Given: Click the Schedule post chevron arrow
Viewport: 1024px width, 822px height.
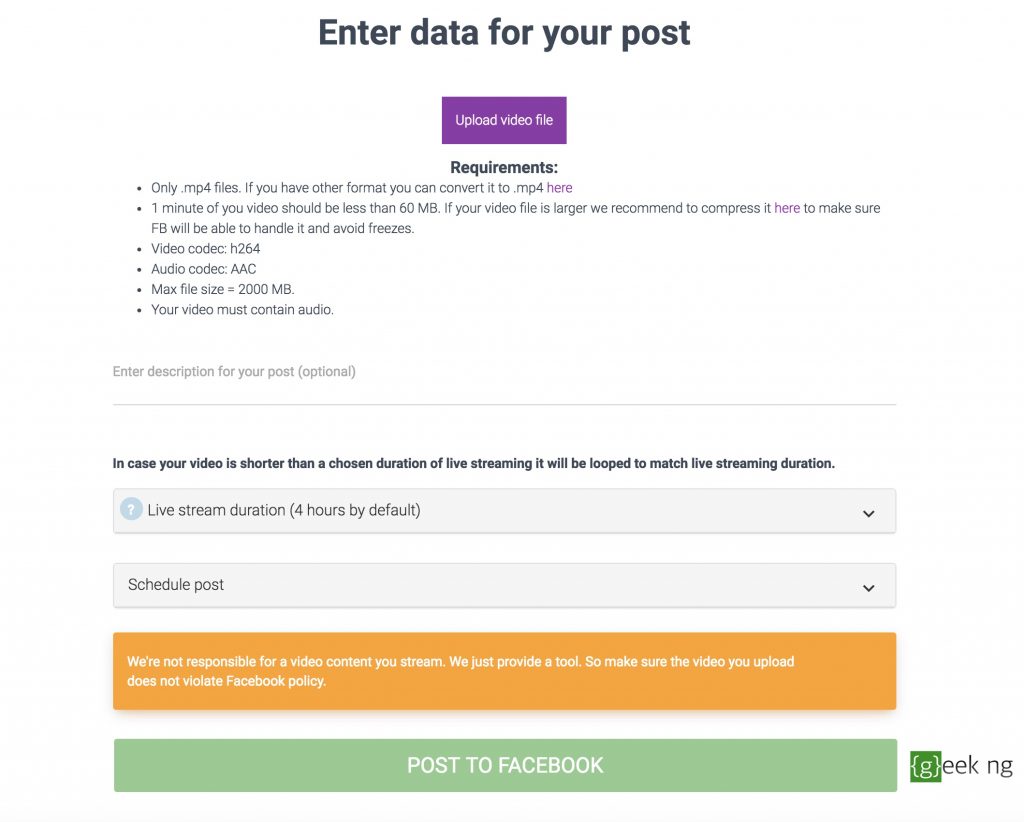Looking at the screenshot, I should tap(868, 588).
